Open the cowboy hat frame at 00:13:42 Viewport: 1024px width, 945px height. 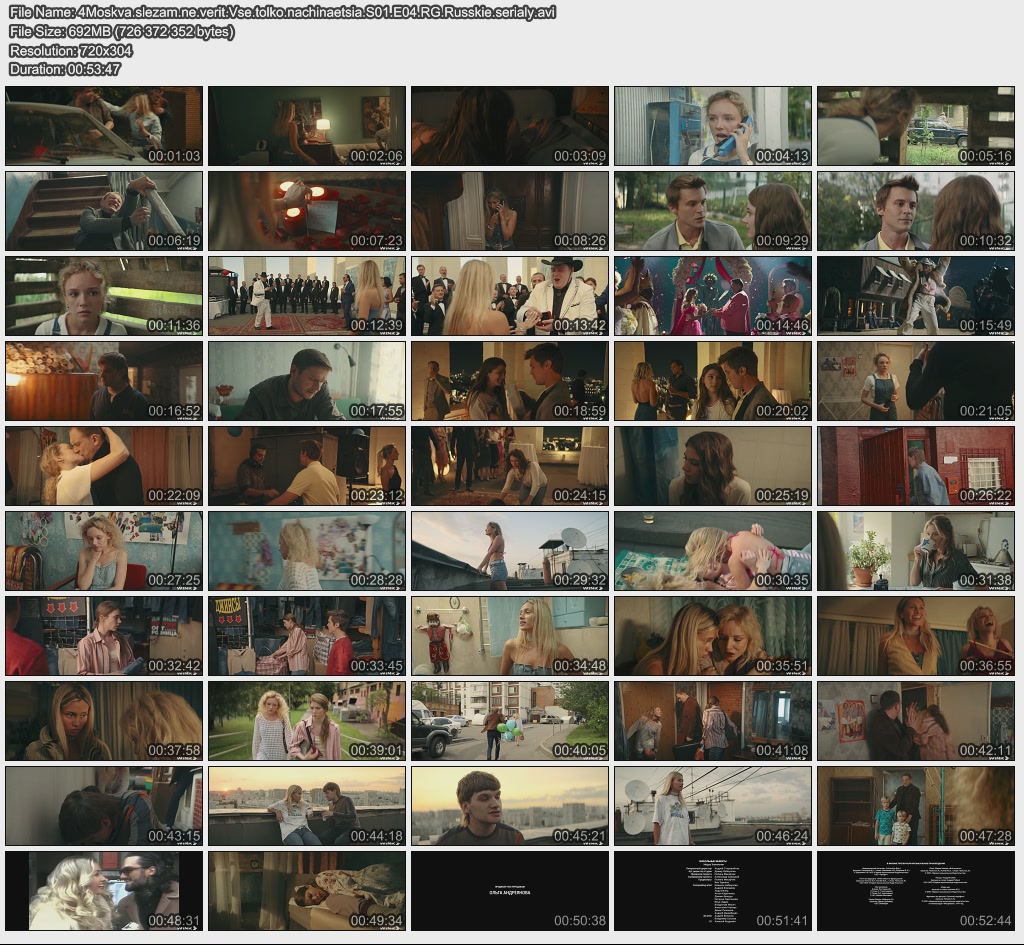(510, 296)
